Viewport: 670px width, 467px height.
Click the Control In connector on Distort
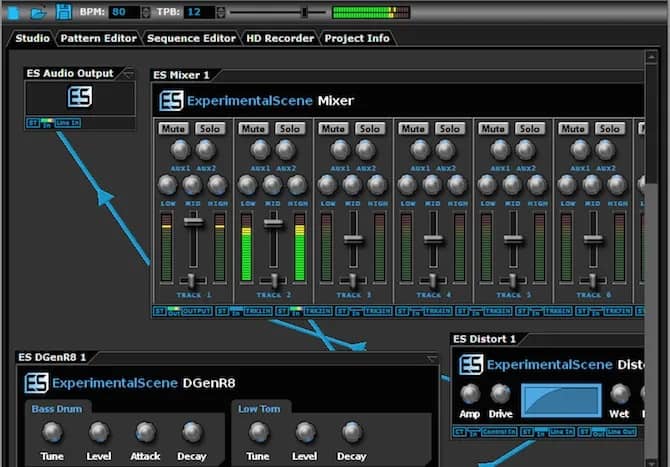[x=499, y=432]
